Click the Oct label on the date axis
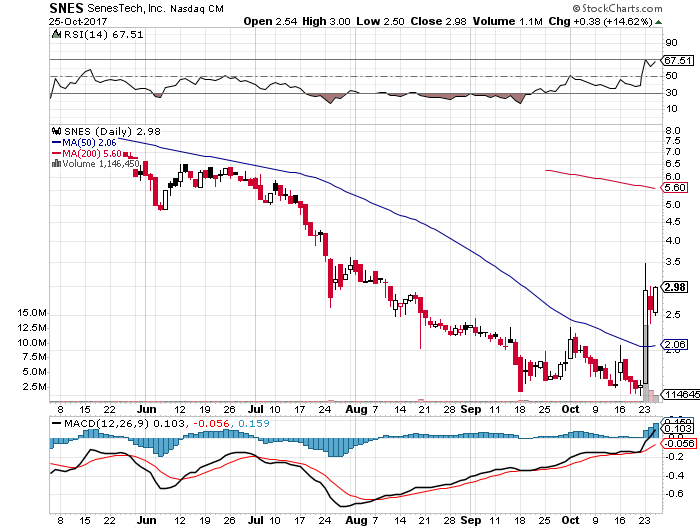Viewport: 700px width, 528px height. (567, 408)
